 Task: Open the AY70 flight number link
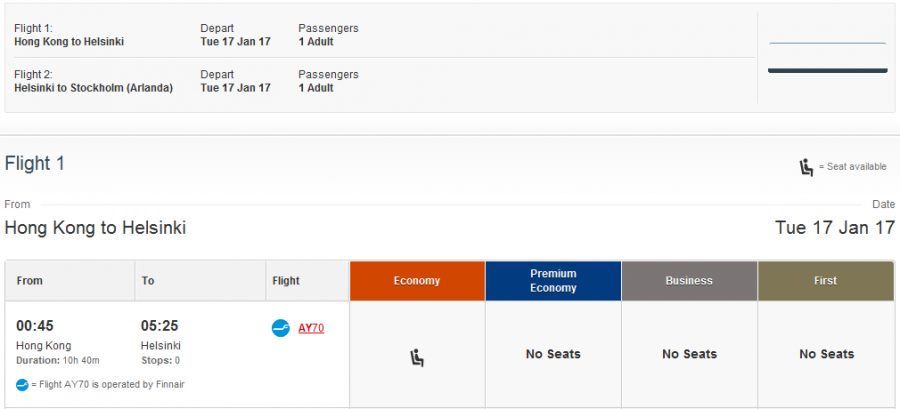(311, 328)
